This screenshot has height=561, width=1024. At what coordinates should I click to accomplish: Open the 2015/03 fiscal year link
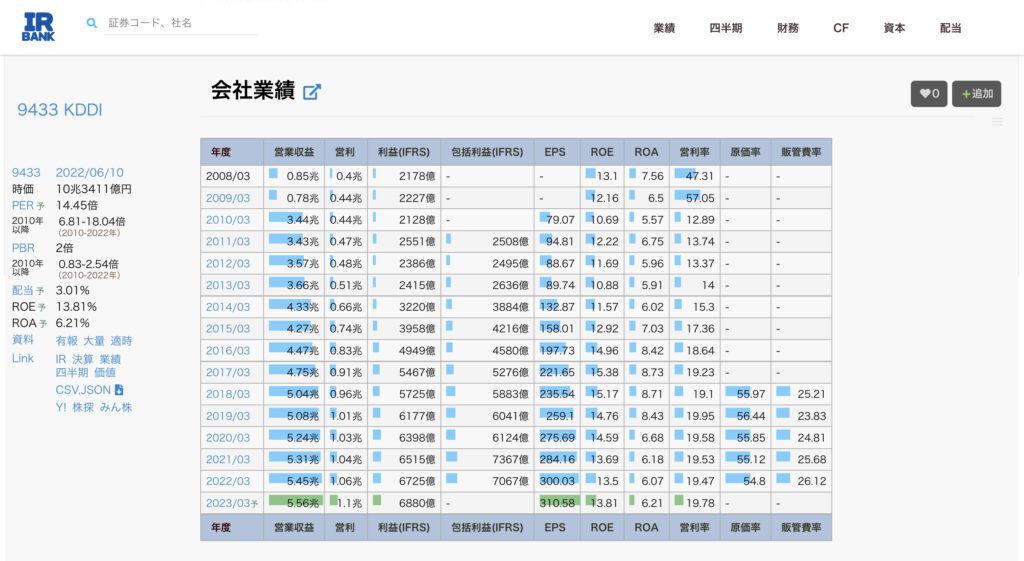coord(228,329)
